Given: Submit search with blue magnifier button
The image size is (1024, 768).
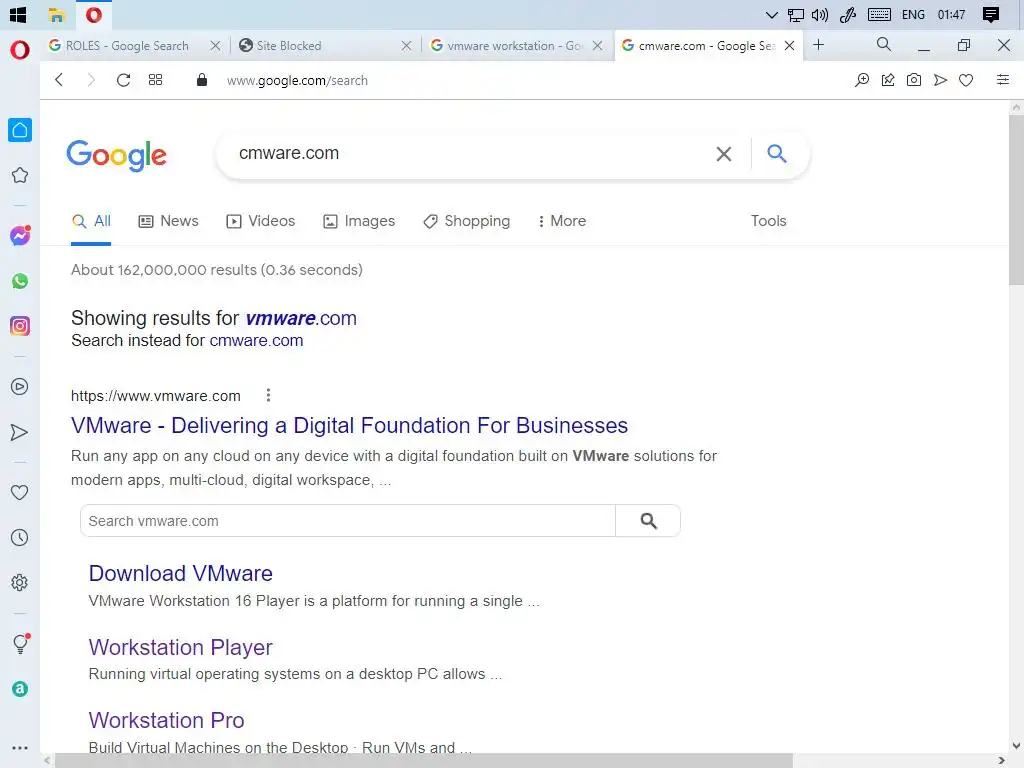Looking at the screenshot, I should pos(776,153).
